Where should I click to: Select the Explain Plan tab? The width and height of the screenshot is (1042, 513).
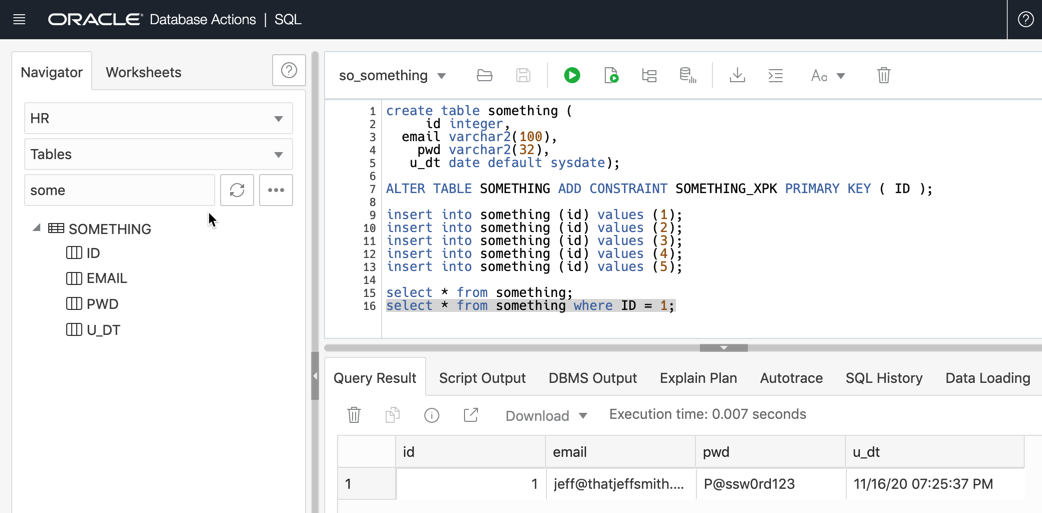tap(698, 378)
